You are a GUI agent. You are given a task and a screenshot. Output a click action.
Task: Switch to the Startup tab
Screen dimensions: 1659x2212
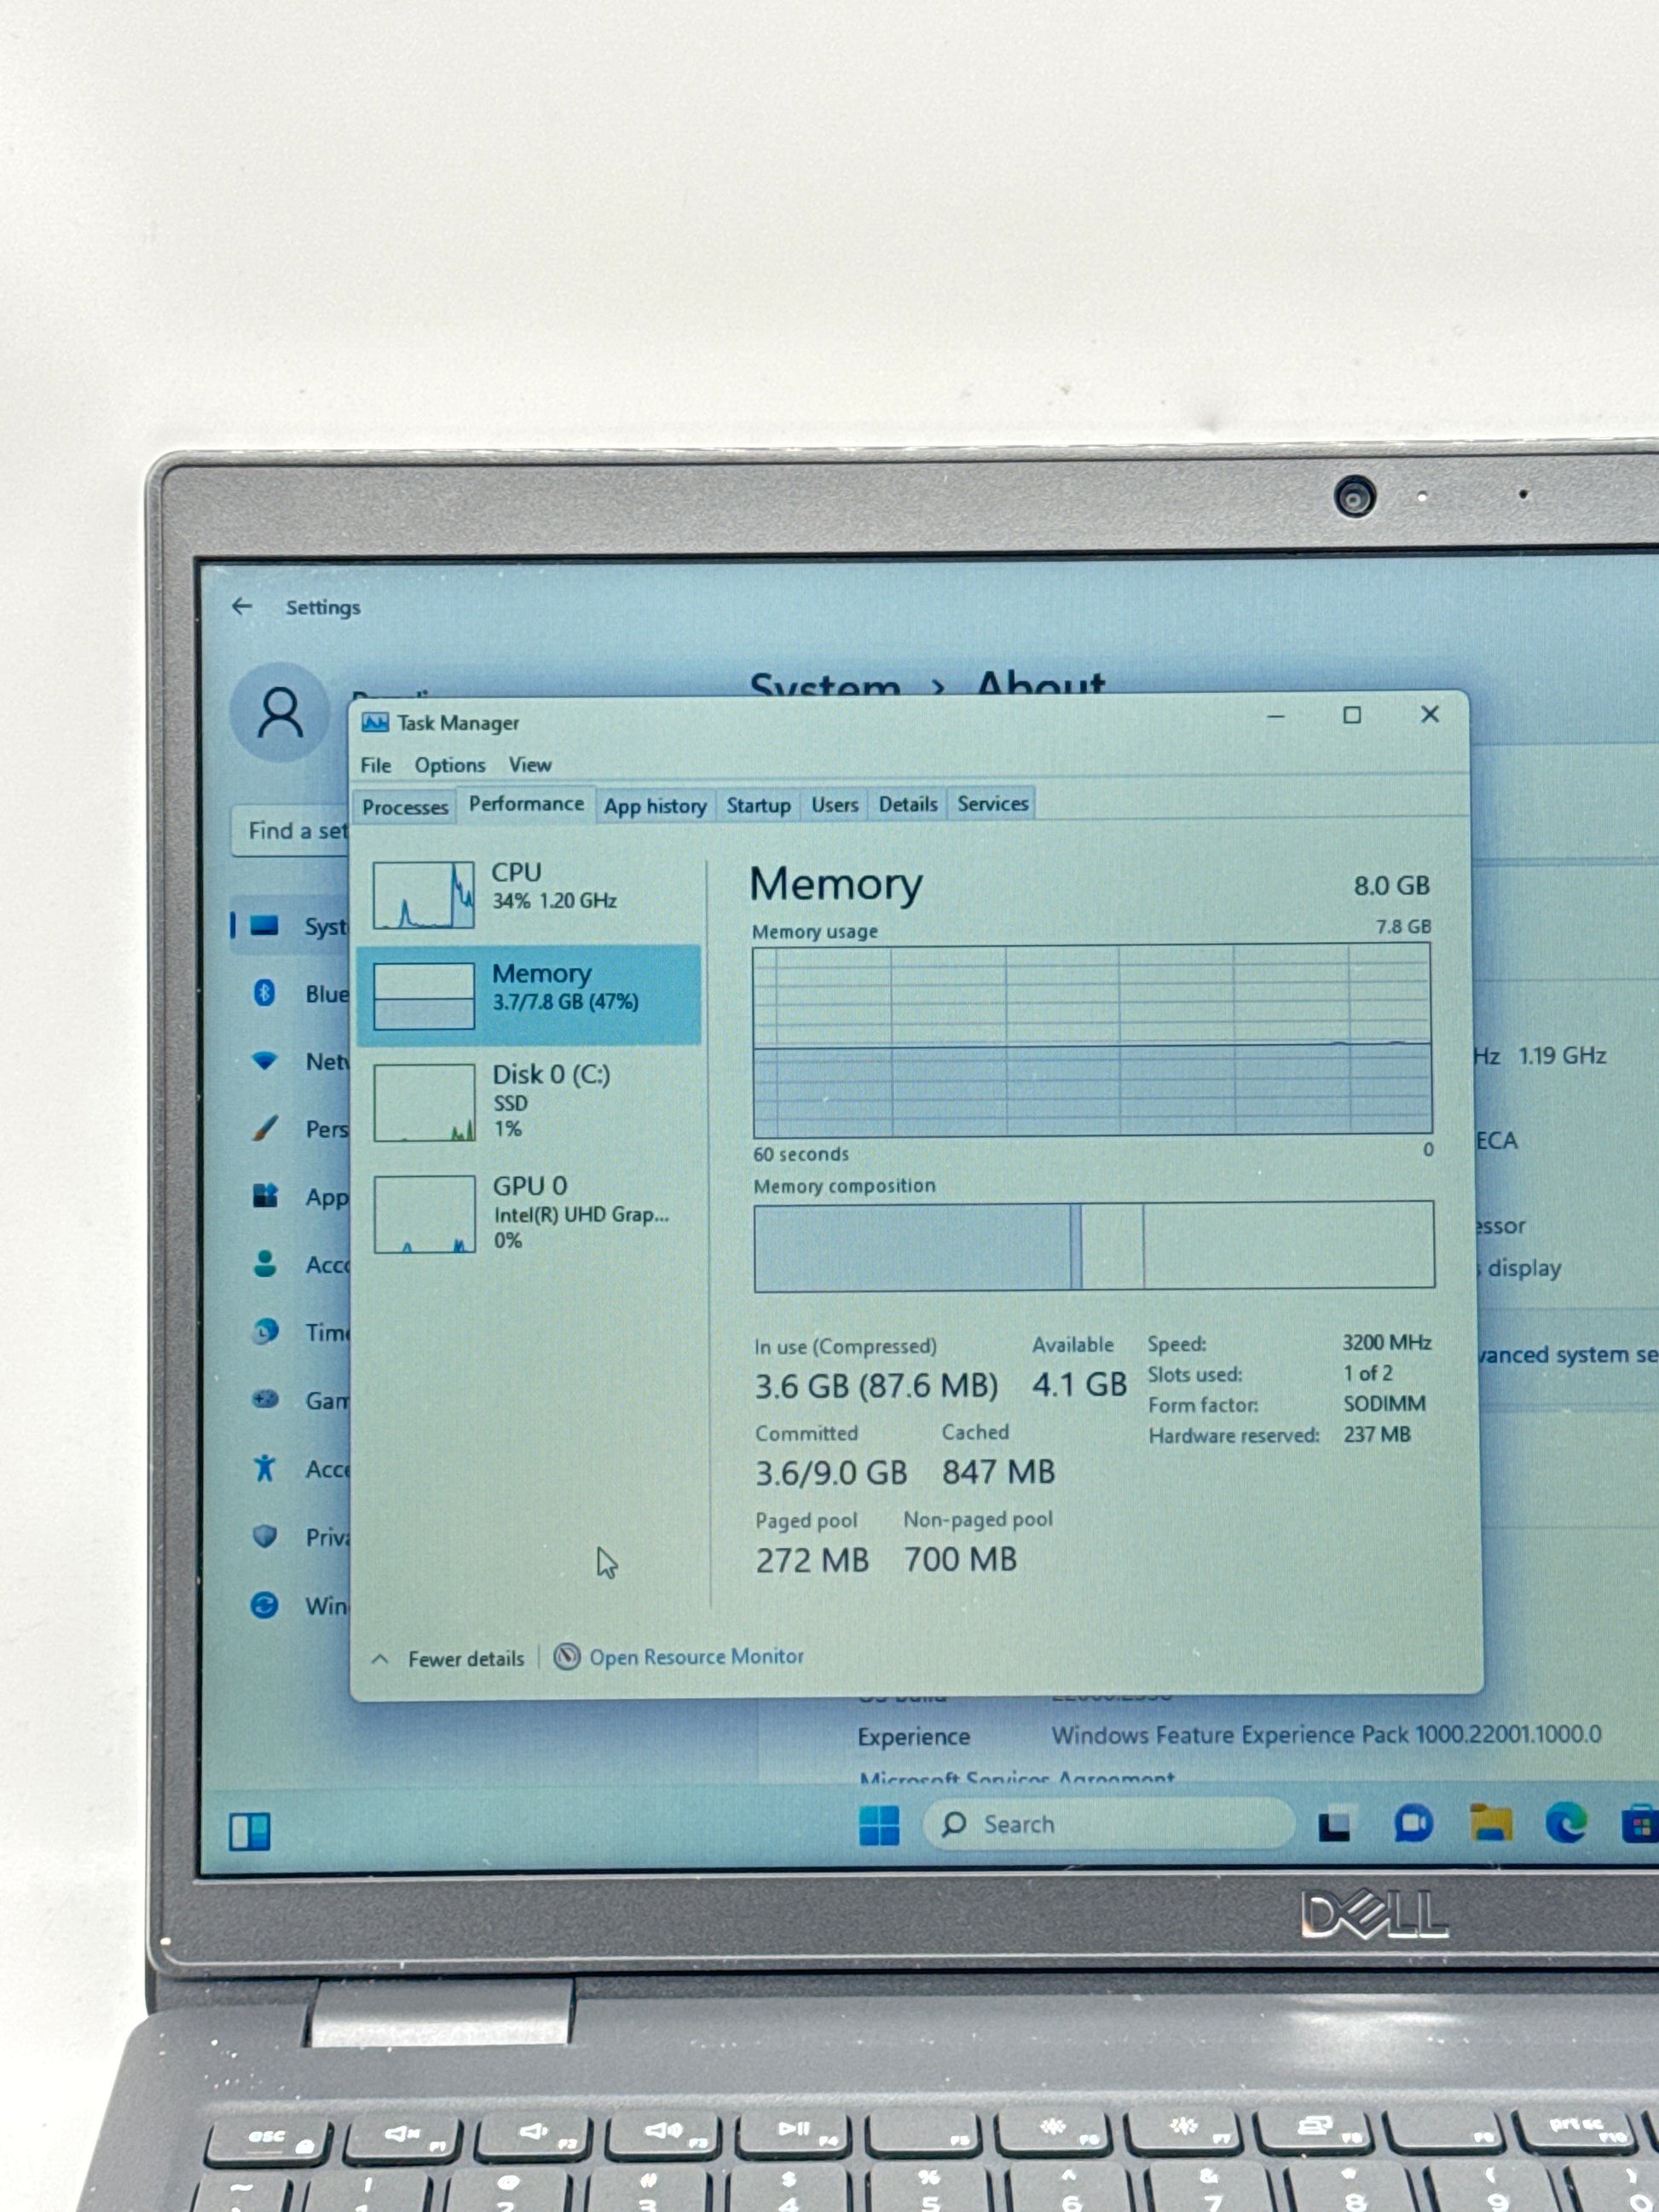coord(758,805)
